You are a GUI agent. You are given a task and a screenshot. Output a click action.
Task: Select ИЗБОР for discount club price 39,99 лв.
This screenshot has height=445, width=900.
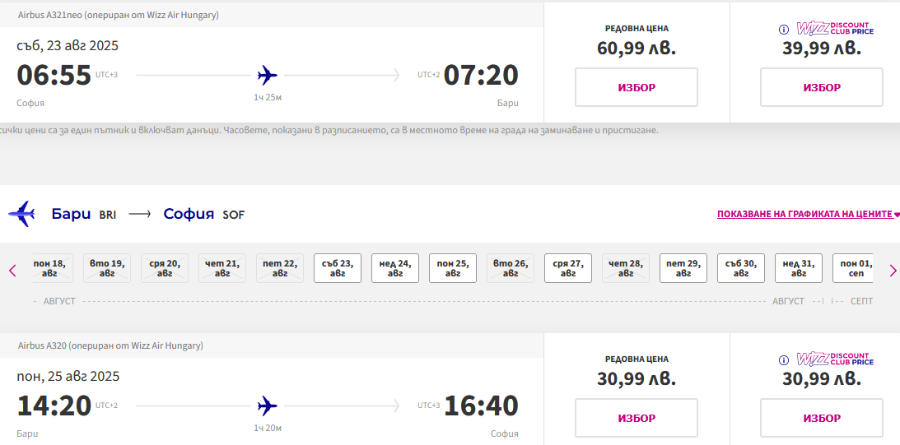[821, 87]
